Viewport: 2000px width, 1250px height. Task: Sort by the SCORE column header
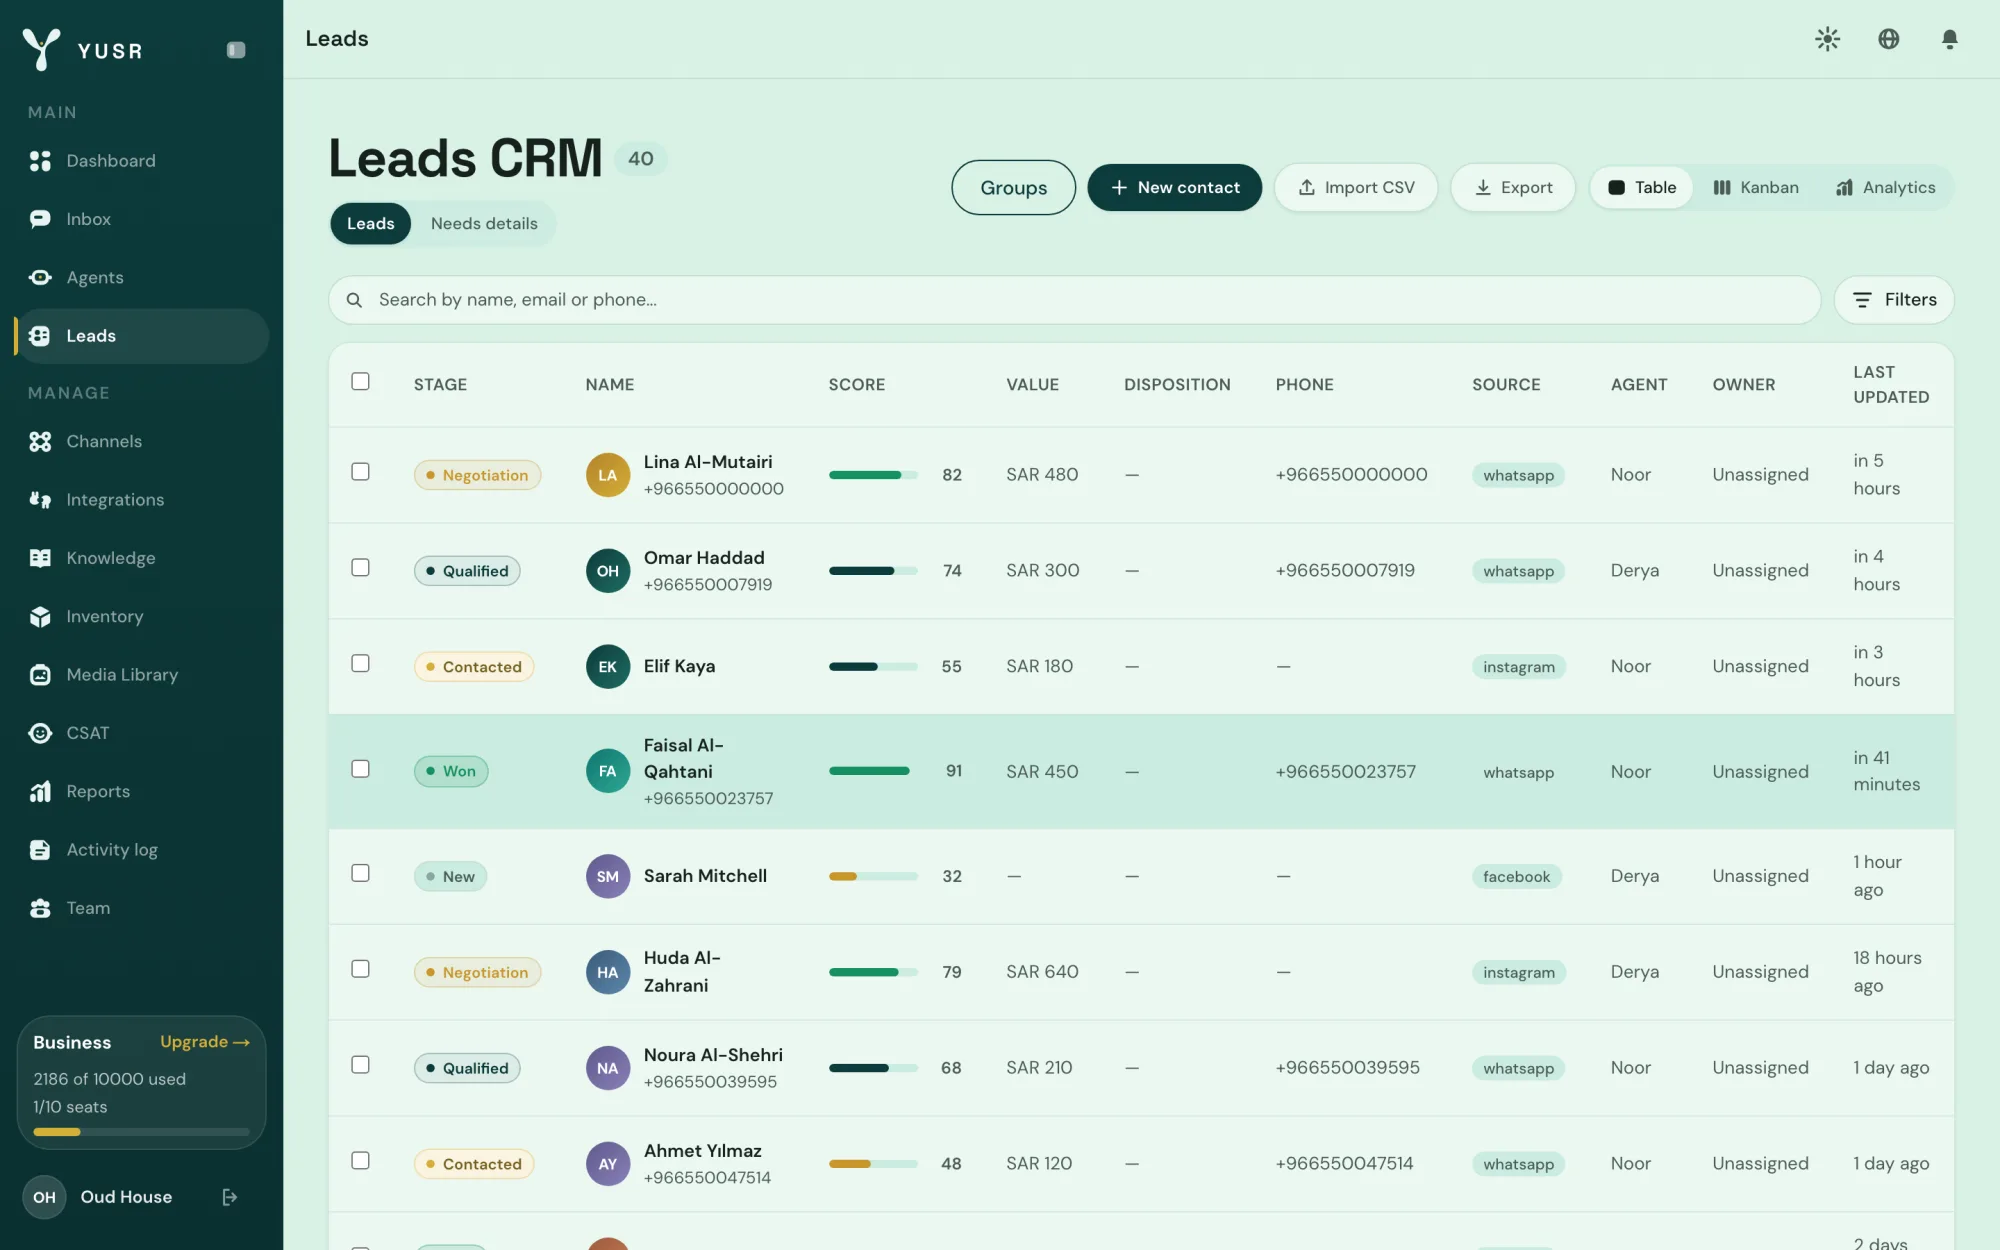point(856,385)
